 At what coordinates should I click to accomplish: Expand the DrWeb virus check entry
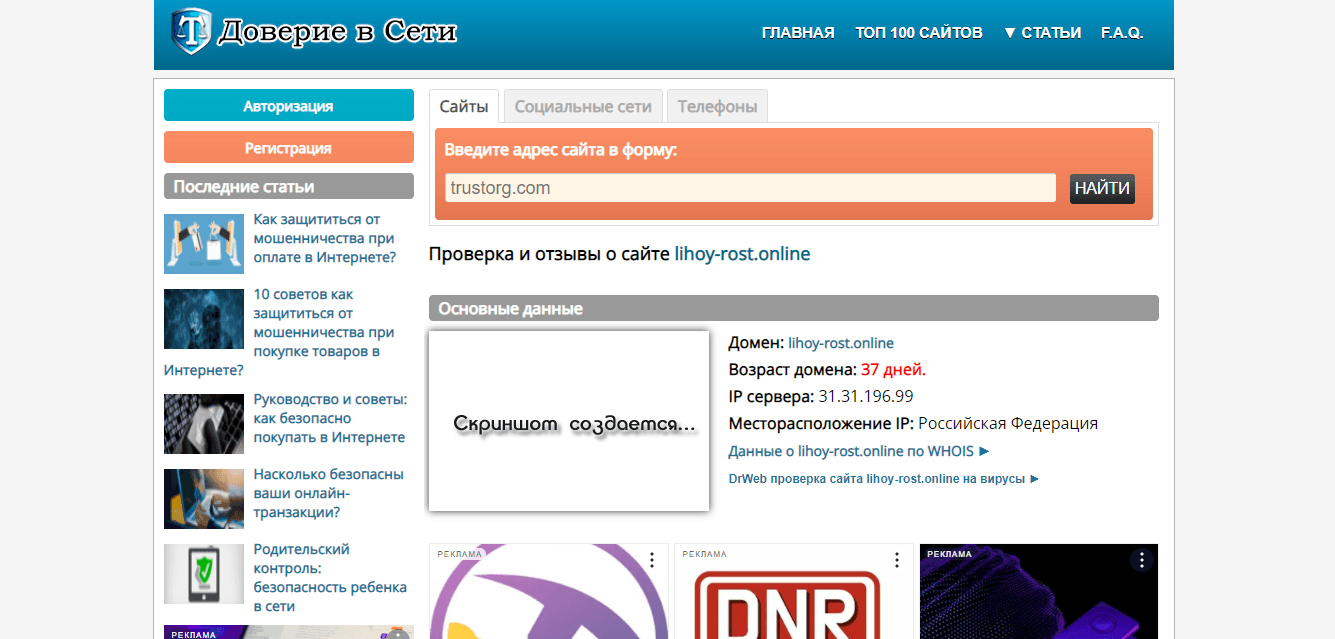884,478
